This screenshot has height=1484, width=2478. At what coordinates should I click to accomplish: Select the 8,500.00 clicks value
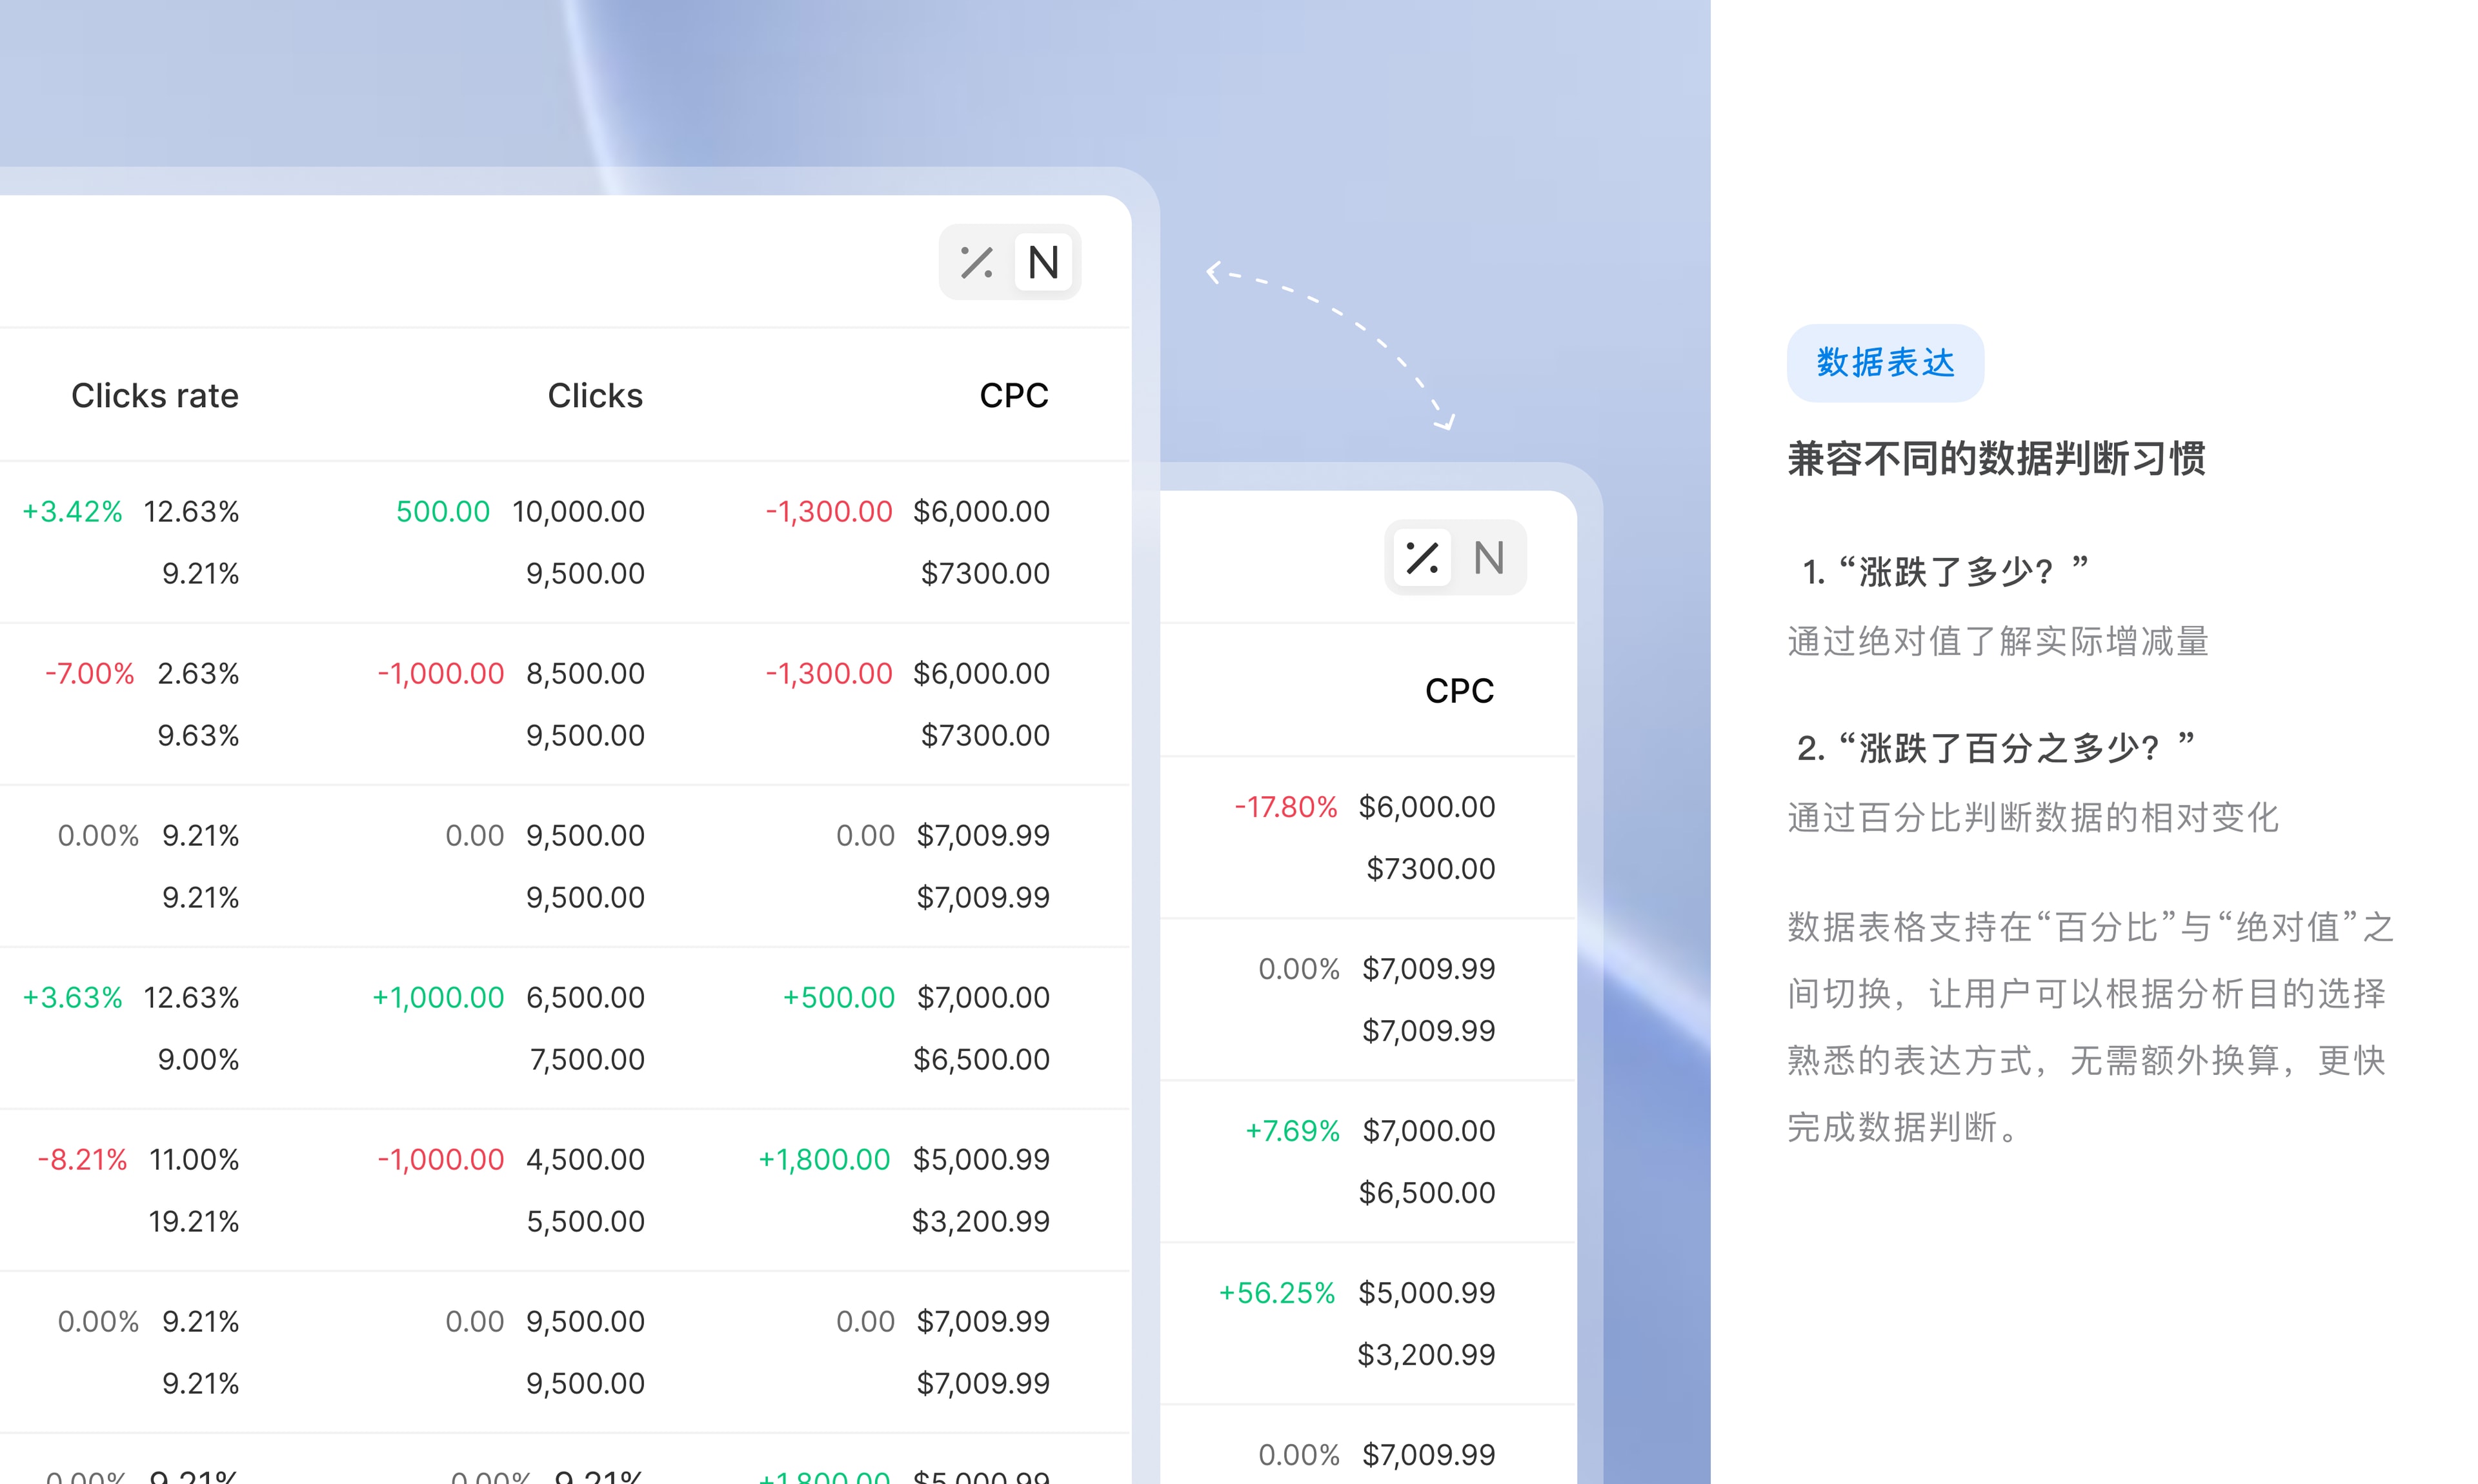click(585, 673)
